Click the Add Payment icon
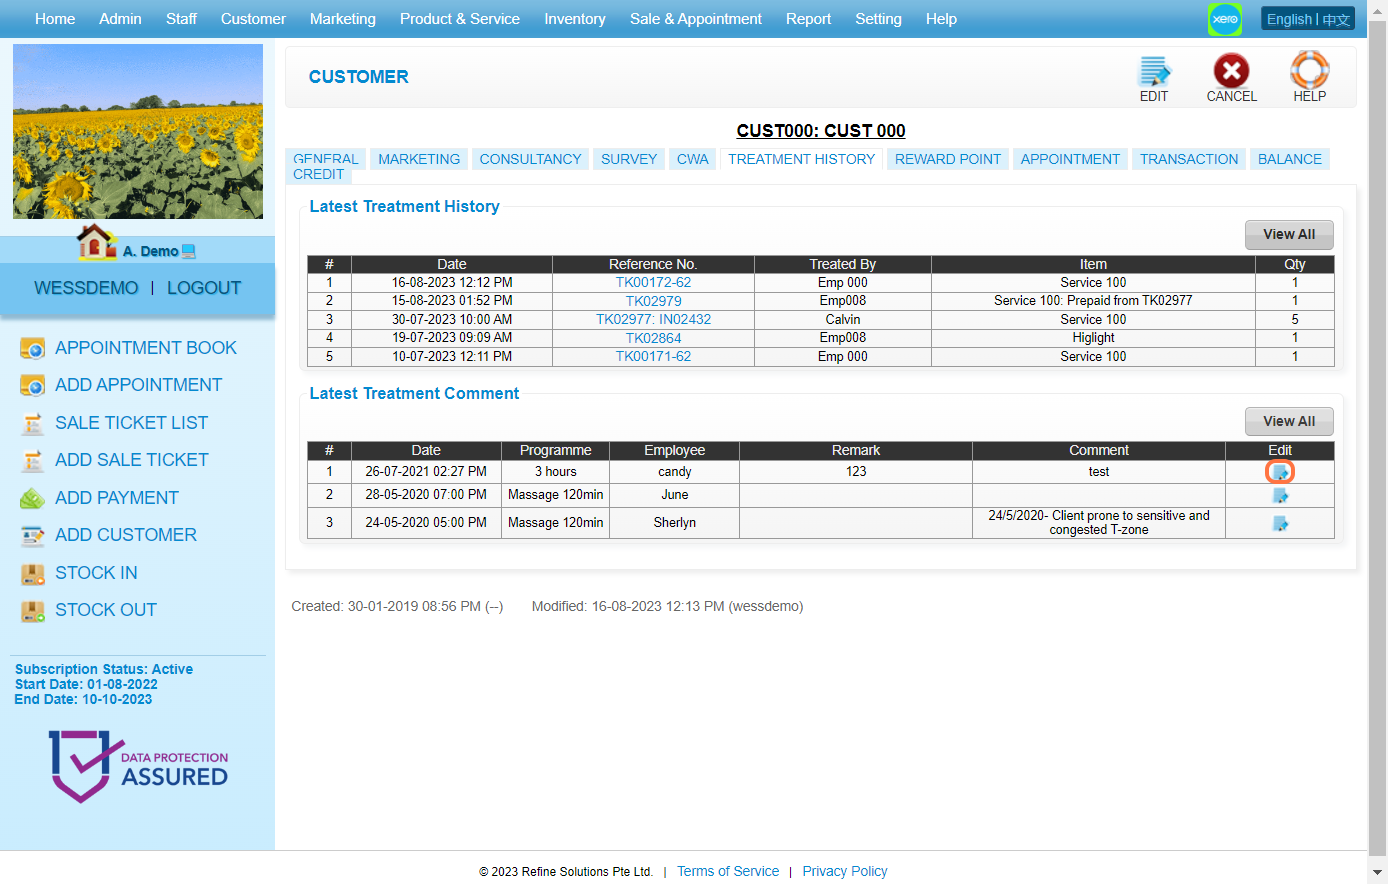This screenshot has height=884, width=1388. tap(32, 498)
